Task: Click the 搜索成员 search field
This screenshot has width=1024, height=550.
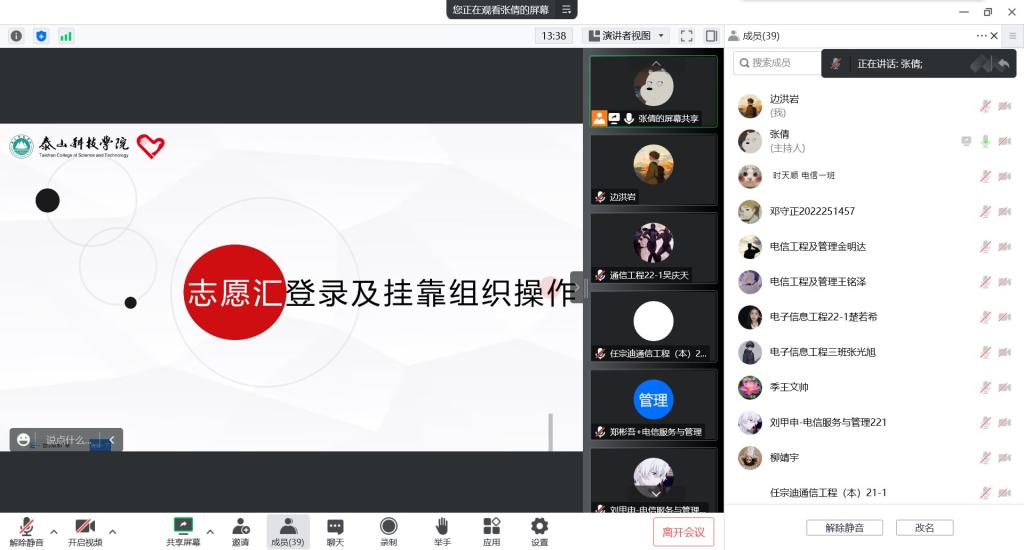Action: pos(775,63)
